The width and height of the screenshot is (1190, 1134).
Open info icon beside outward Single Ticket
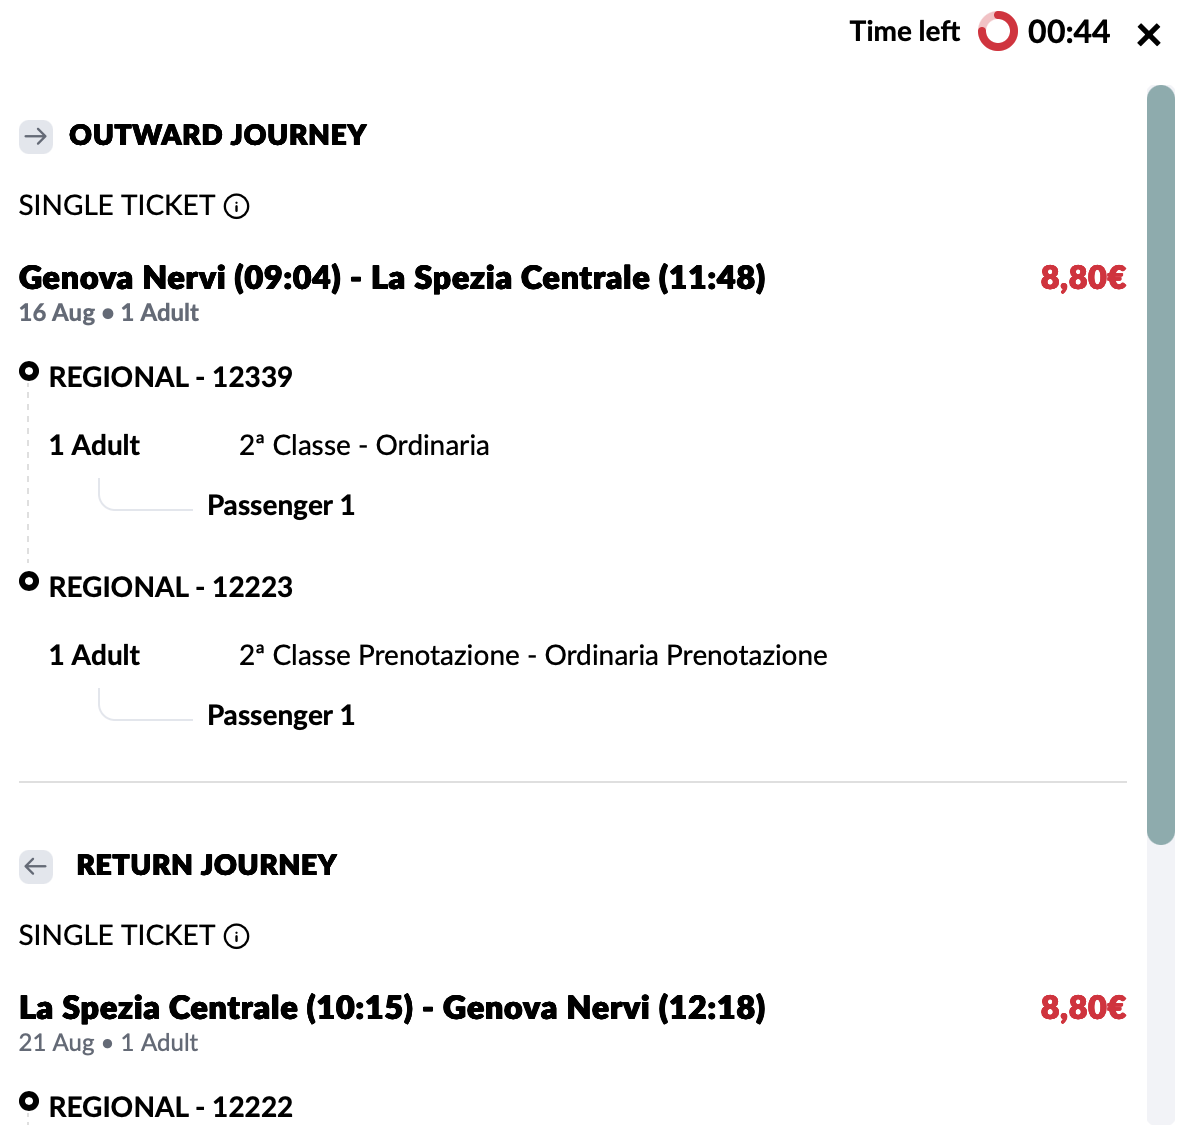click(x=236, y=206)
